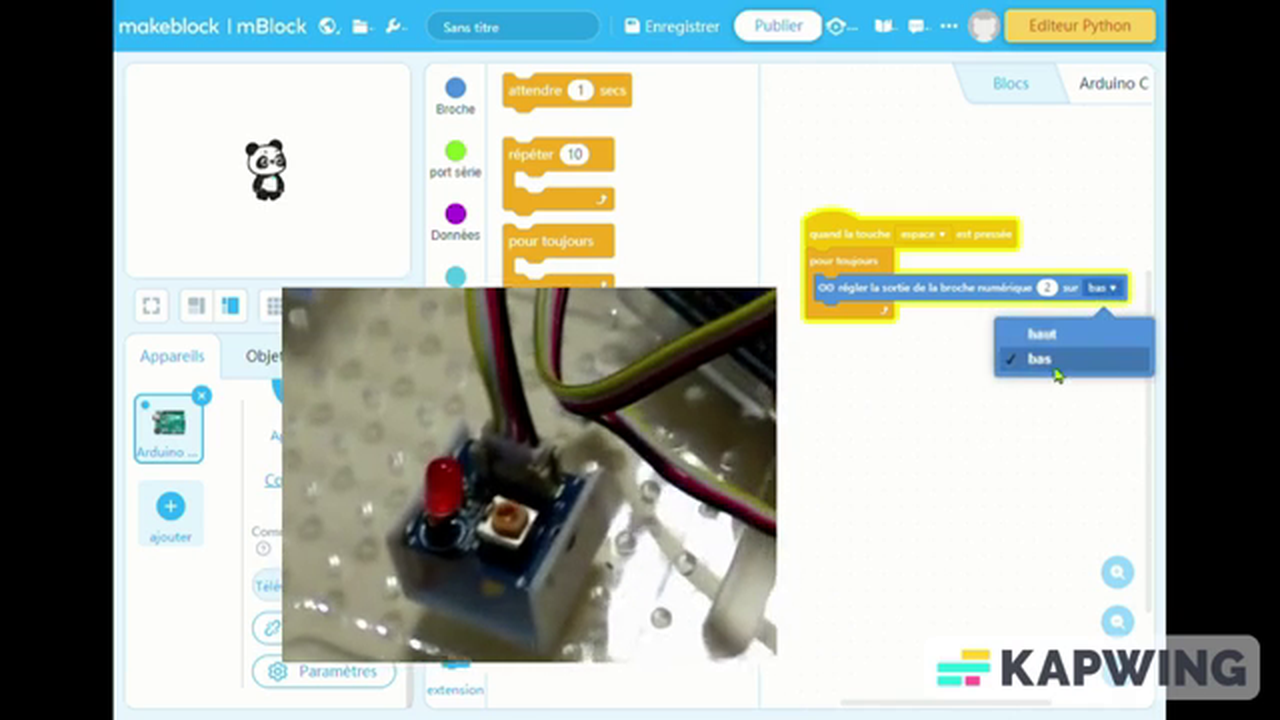Switch to the Arduino C tab
1280x720 pixels.
(1112, 84)
